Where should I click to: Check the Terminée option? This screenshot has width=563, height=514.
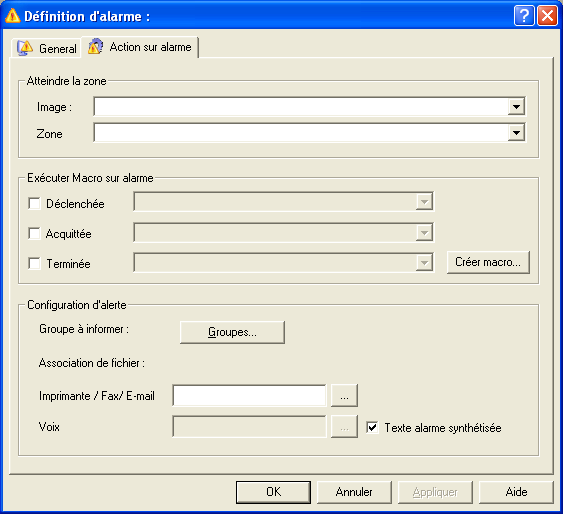coord(34,263)
